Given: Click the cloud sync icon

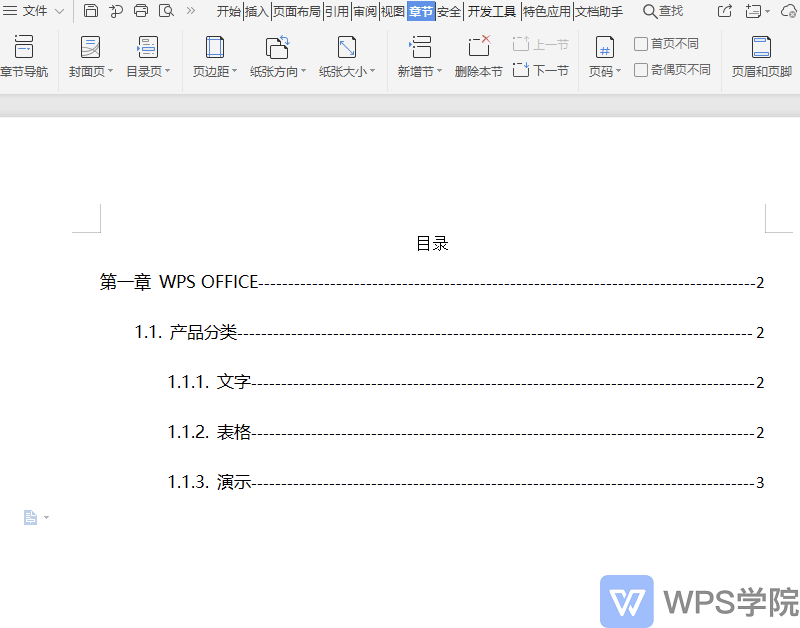Looking at the screenshot, I should pos(789,11).
